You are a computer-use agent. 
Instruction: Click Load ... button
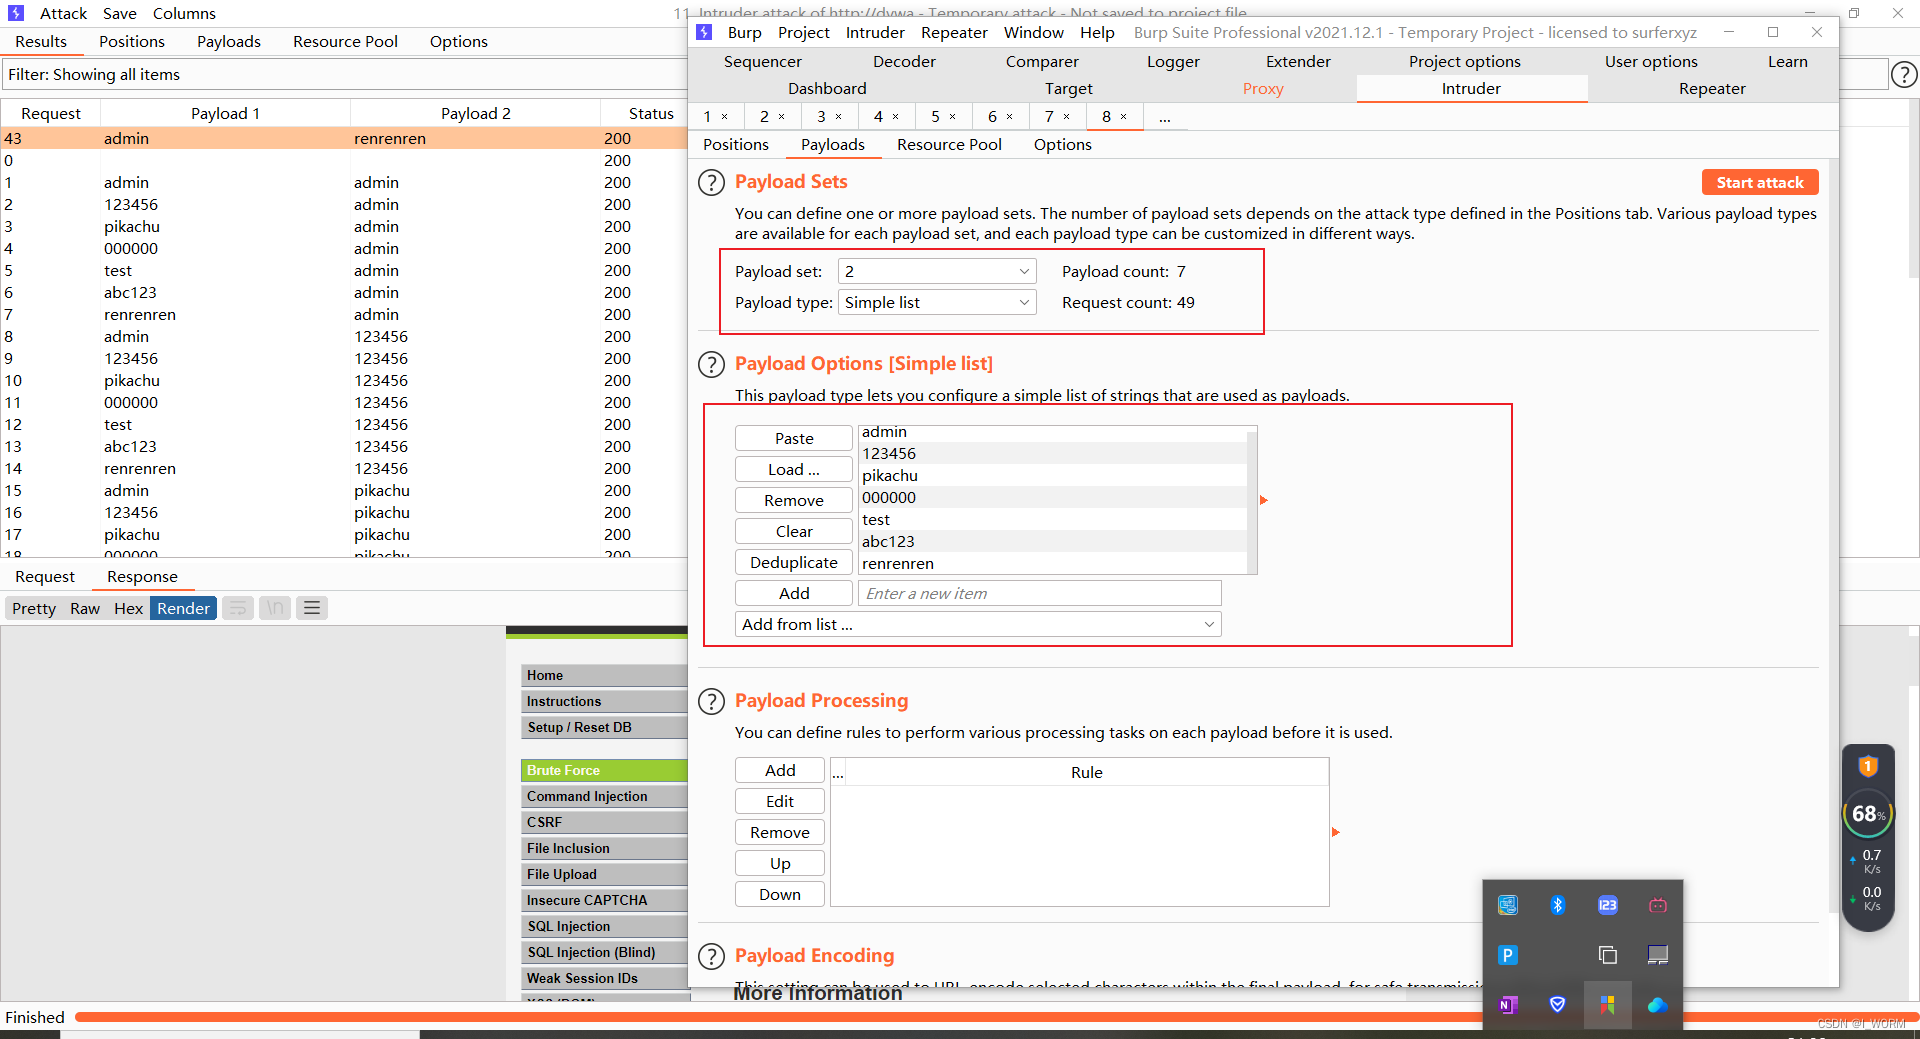(x=794, y=469)
